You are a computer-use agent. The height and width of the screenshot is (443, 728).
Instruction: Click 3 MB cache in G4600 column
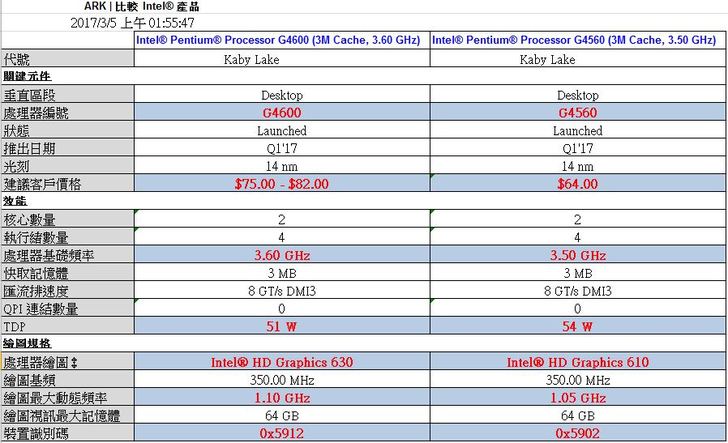click(x=282, y=273)
